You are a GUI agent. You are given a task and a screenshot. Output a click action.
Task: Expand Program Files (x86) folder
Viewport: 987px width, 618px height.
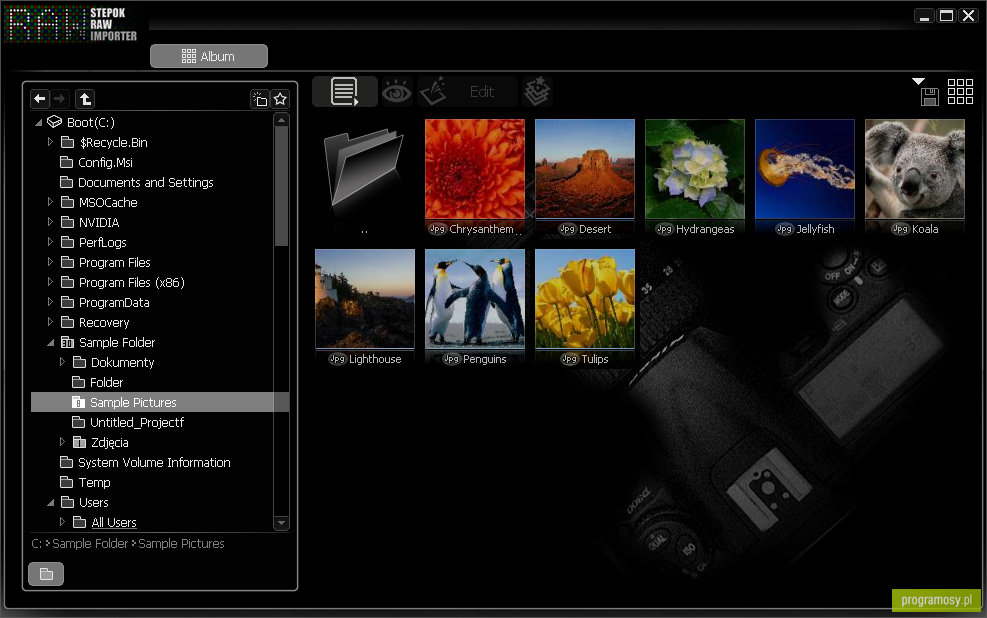tap(50, 282)
